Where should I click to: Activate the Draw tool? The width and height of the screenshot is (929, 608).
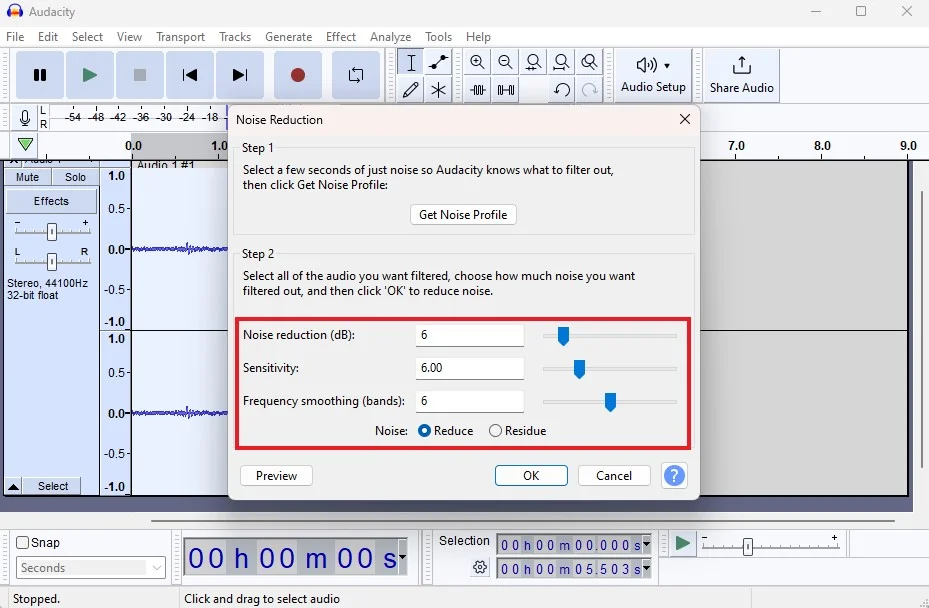pyautogui.click(x=411, y=90)
